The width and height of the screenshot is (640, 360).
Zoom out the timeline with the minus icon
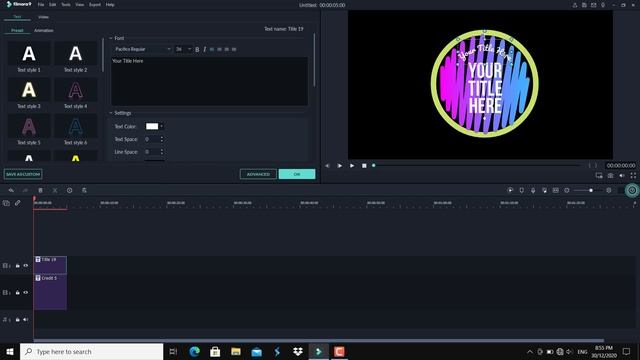point(567,190)
